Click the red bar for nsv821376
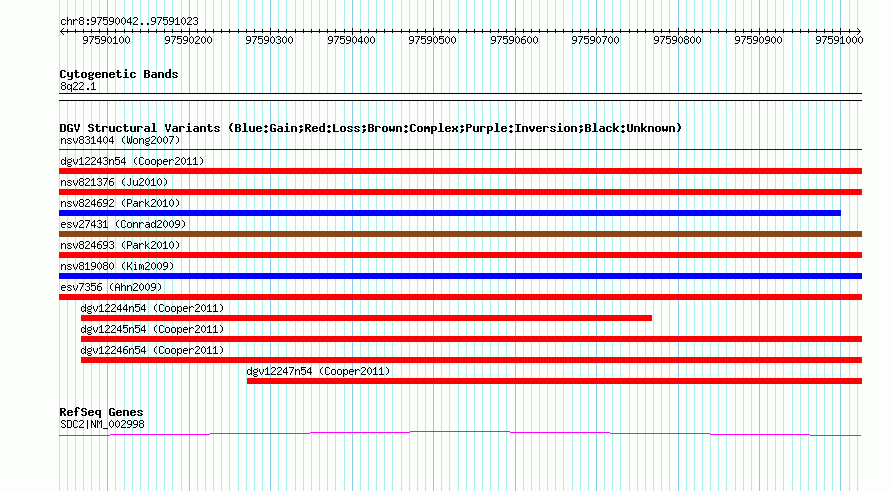The image size is (890, 491). click(460, 192)
